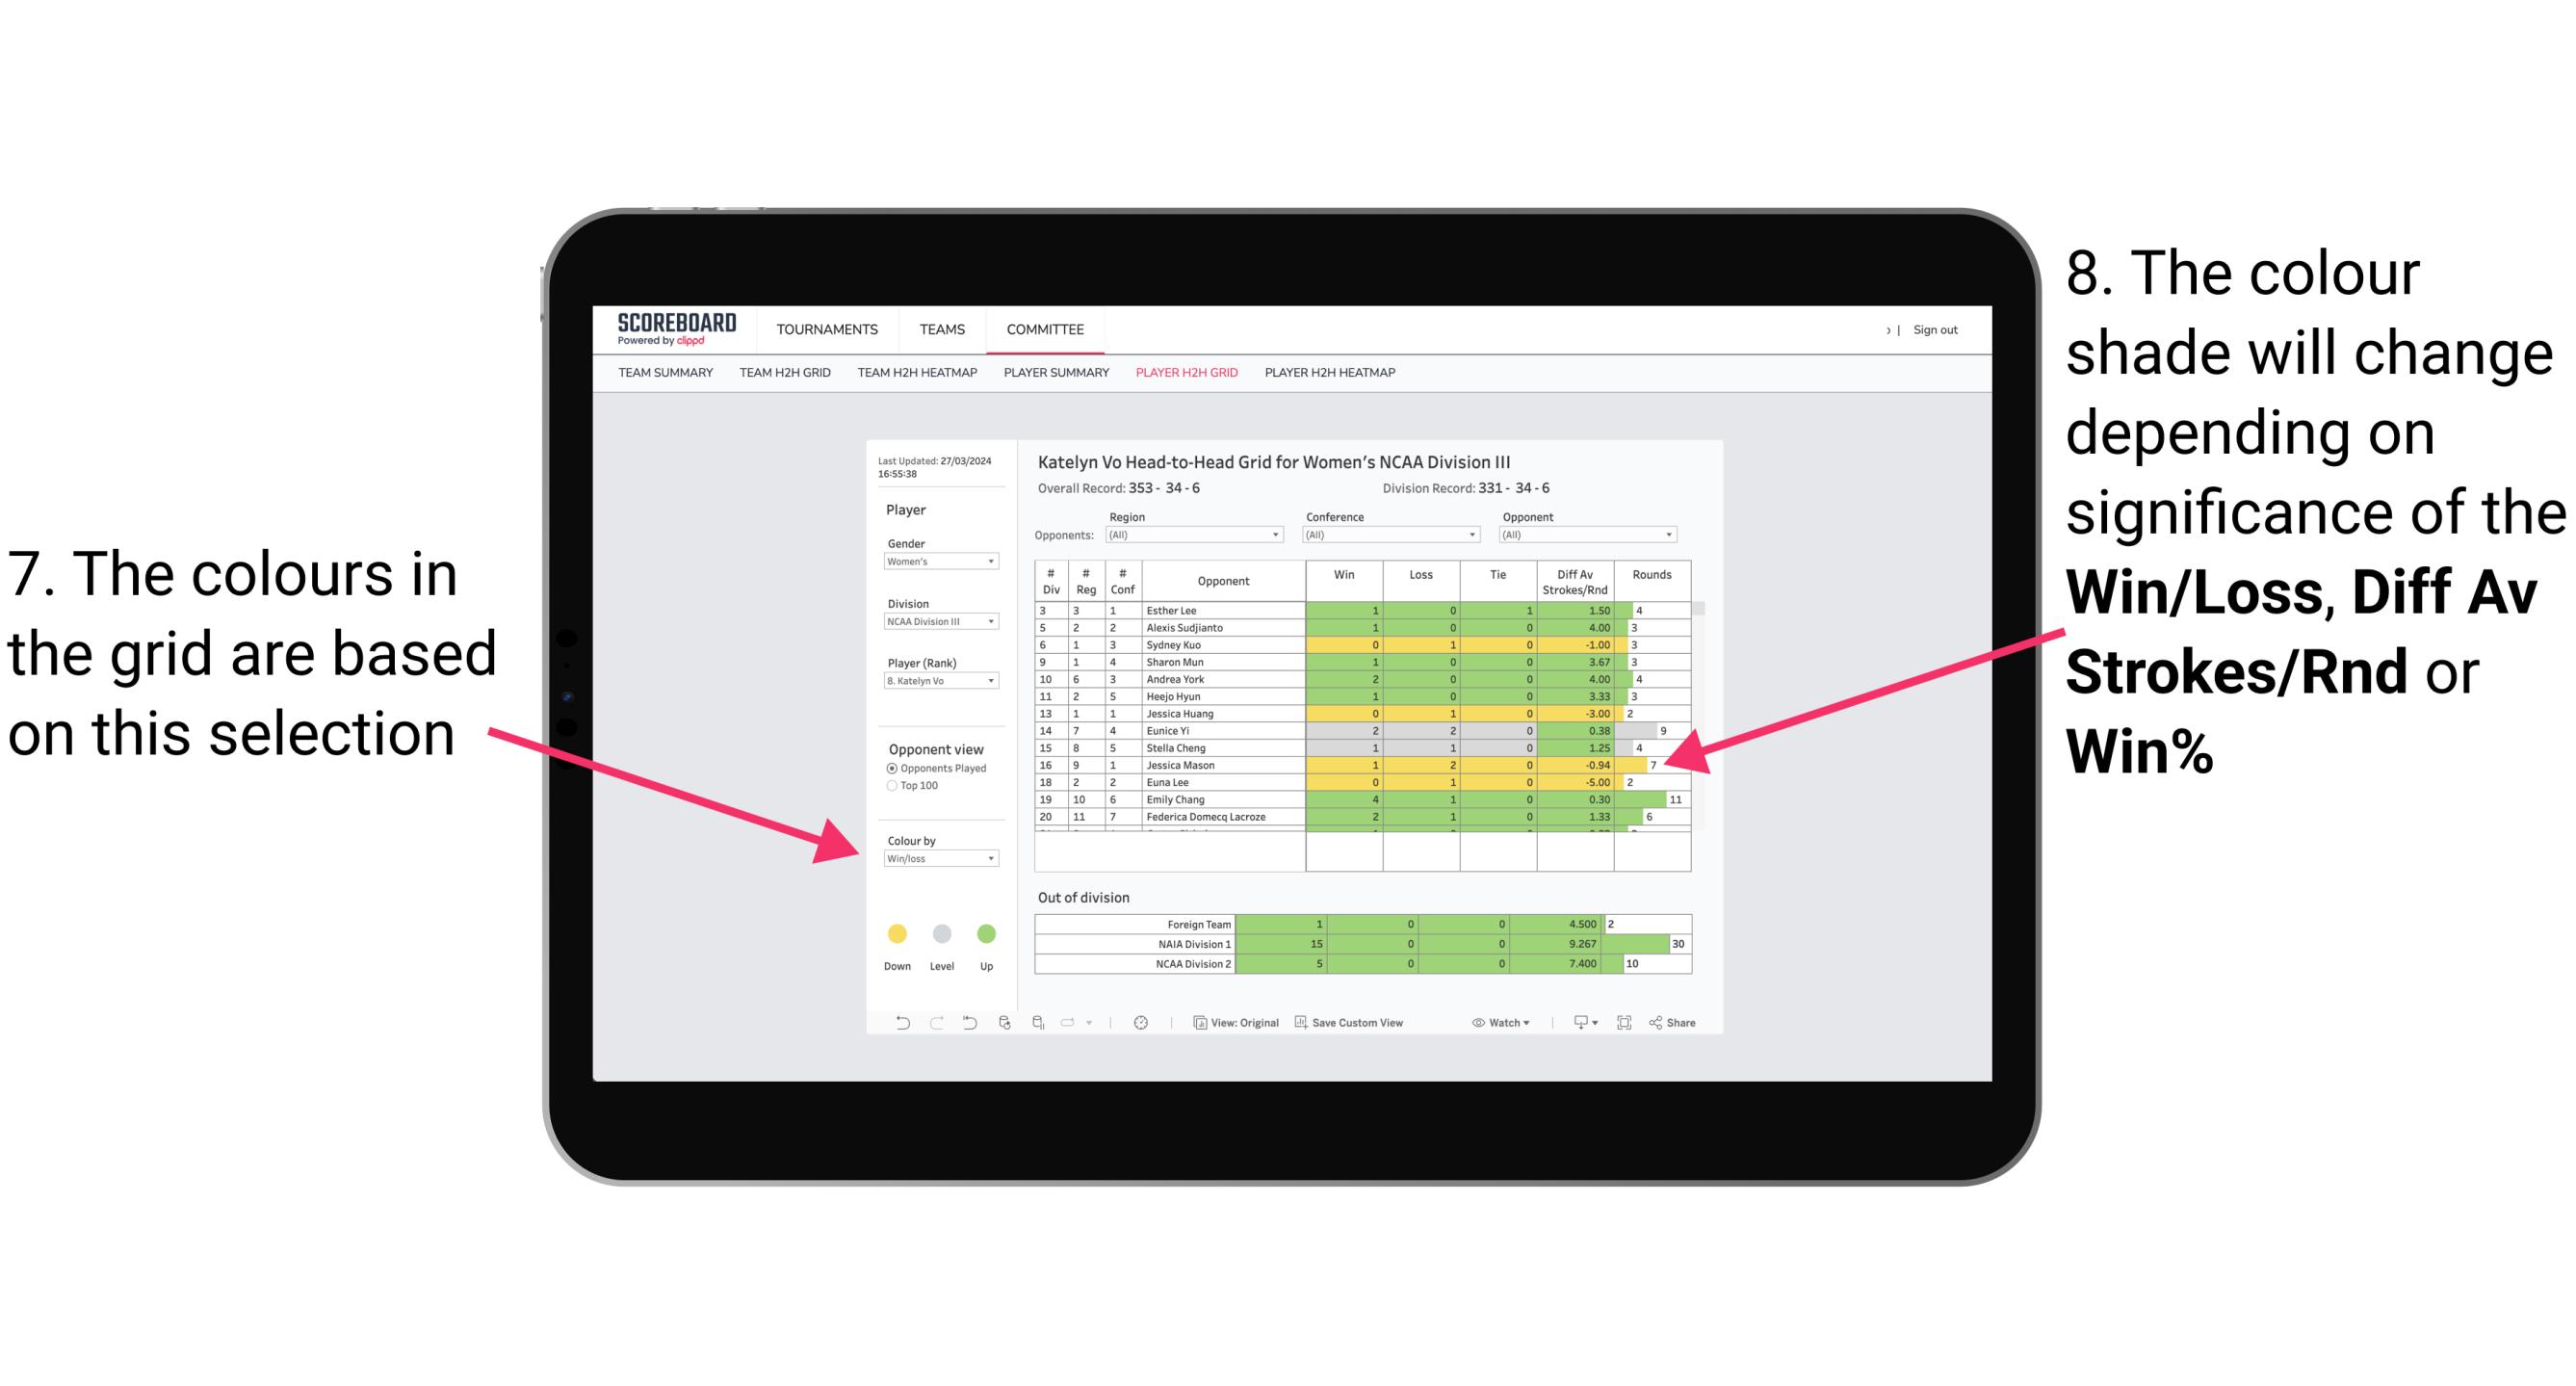The height and width of the screenshot is (1386, 2576).
Task: Click the Watch icon button
Action: [1497, 1026]
